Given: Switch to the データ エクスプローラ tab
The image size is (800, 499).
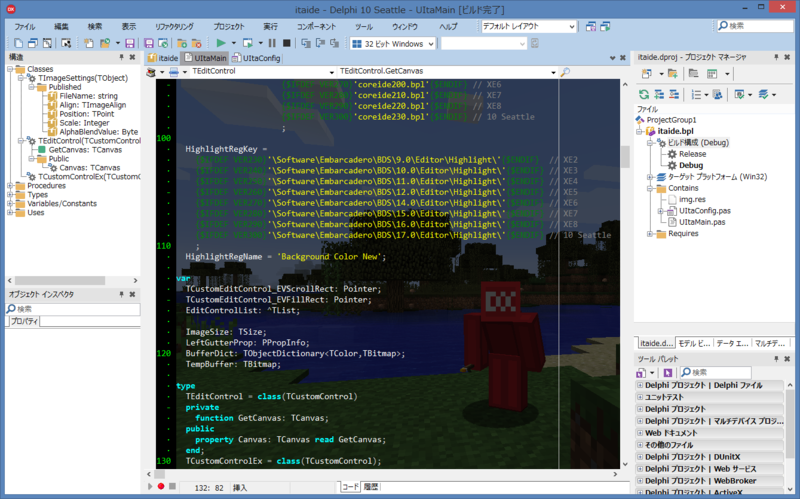Looking at the screenshot, I should (x=732, y=343).
